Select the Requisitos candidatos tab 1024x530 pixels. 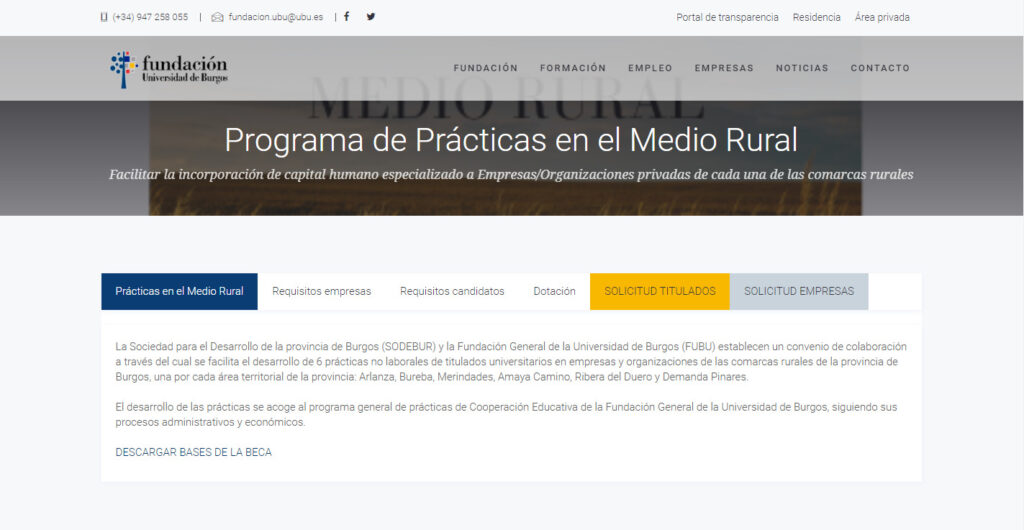pyautogui.click(x=452, y=291)
